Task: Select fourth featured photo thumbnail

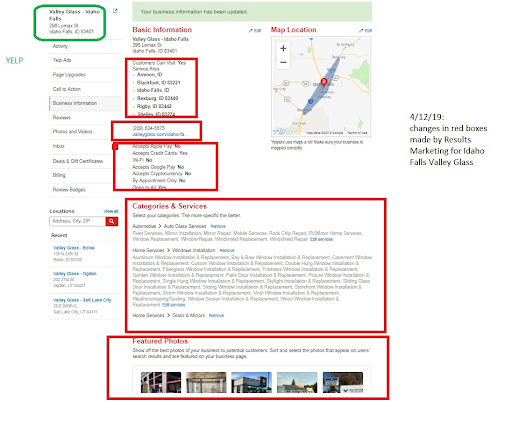Action: [297, 382]
